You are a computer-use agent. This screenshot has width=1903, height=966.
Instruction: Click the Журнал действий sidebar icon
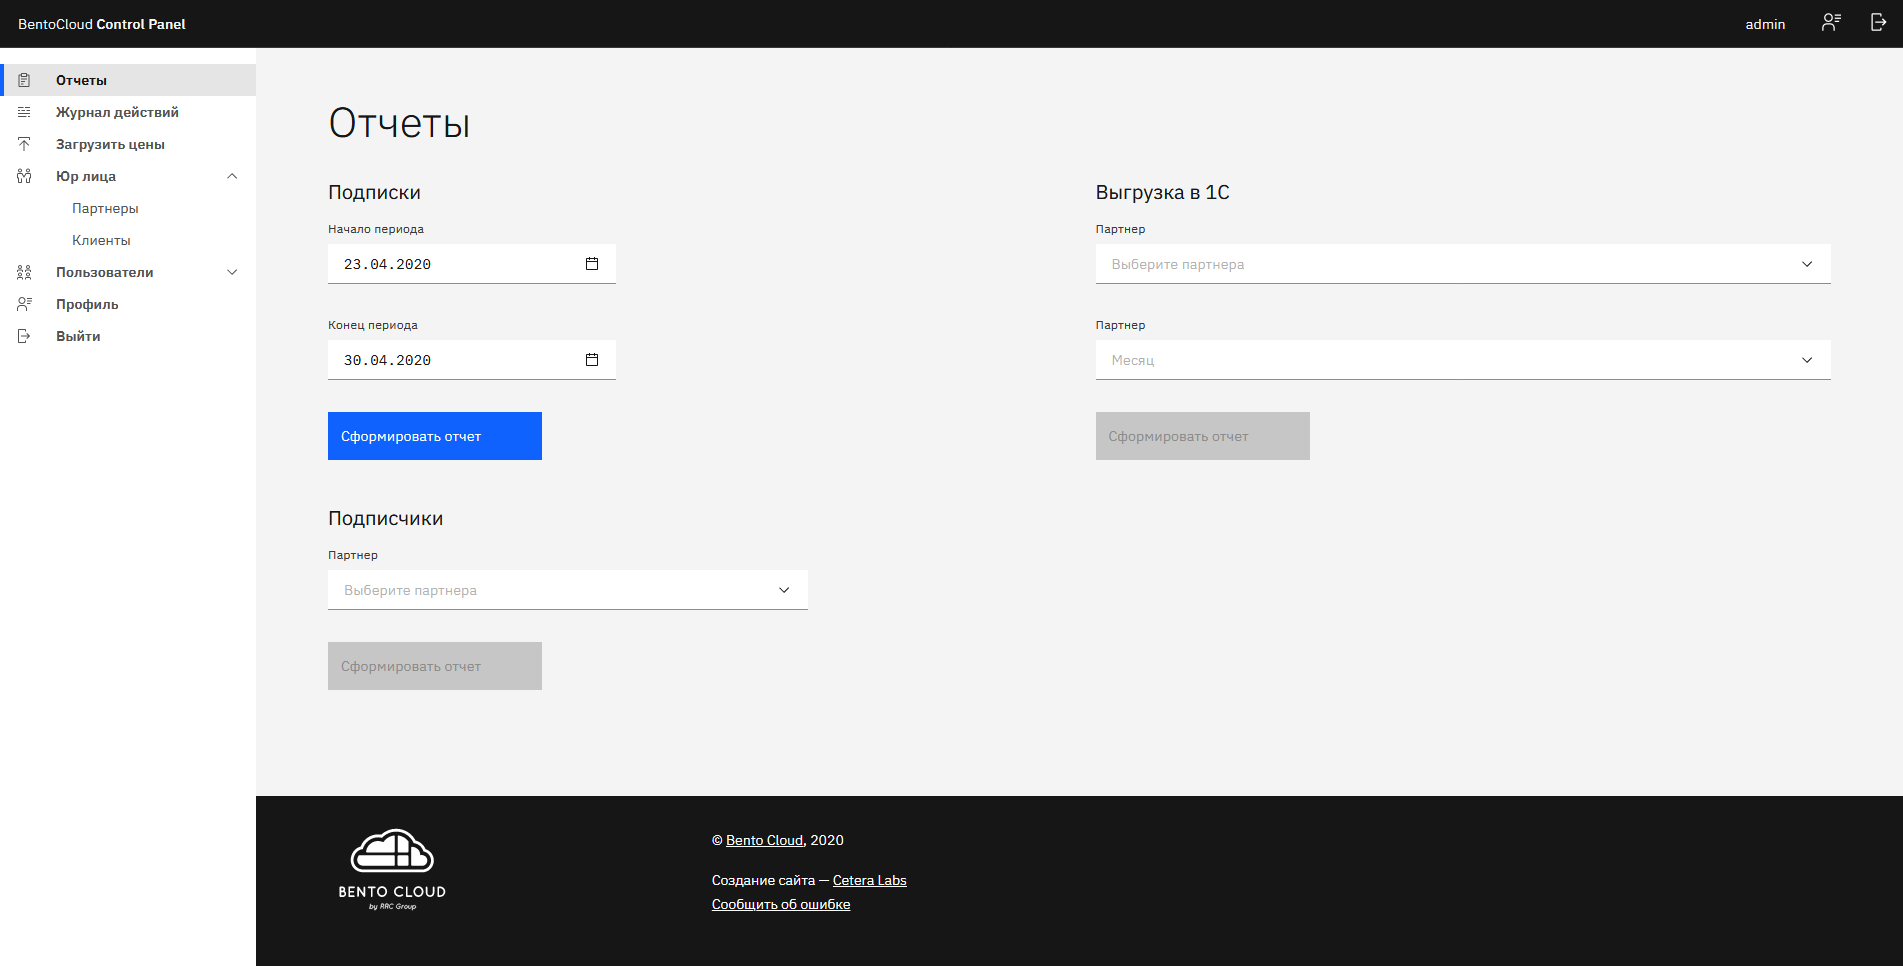point(24,112)
